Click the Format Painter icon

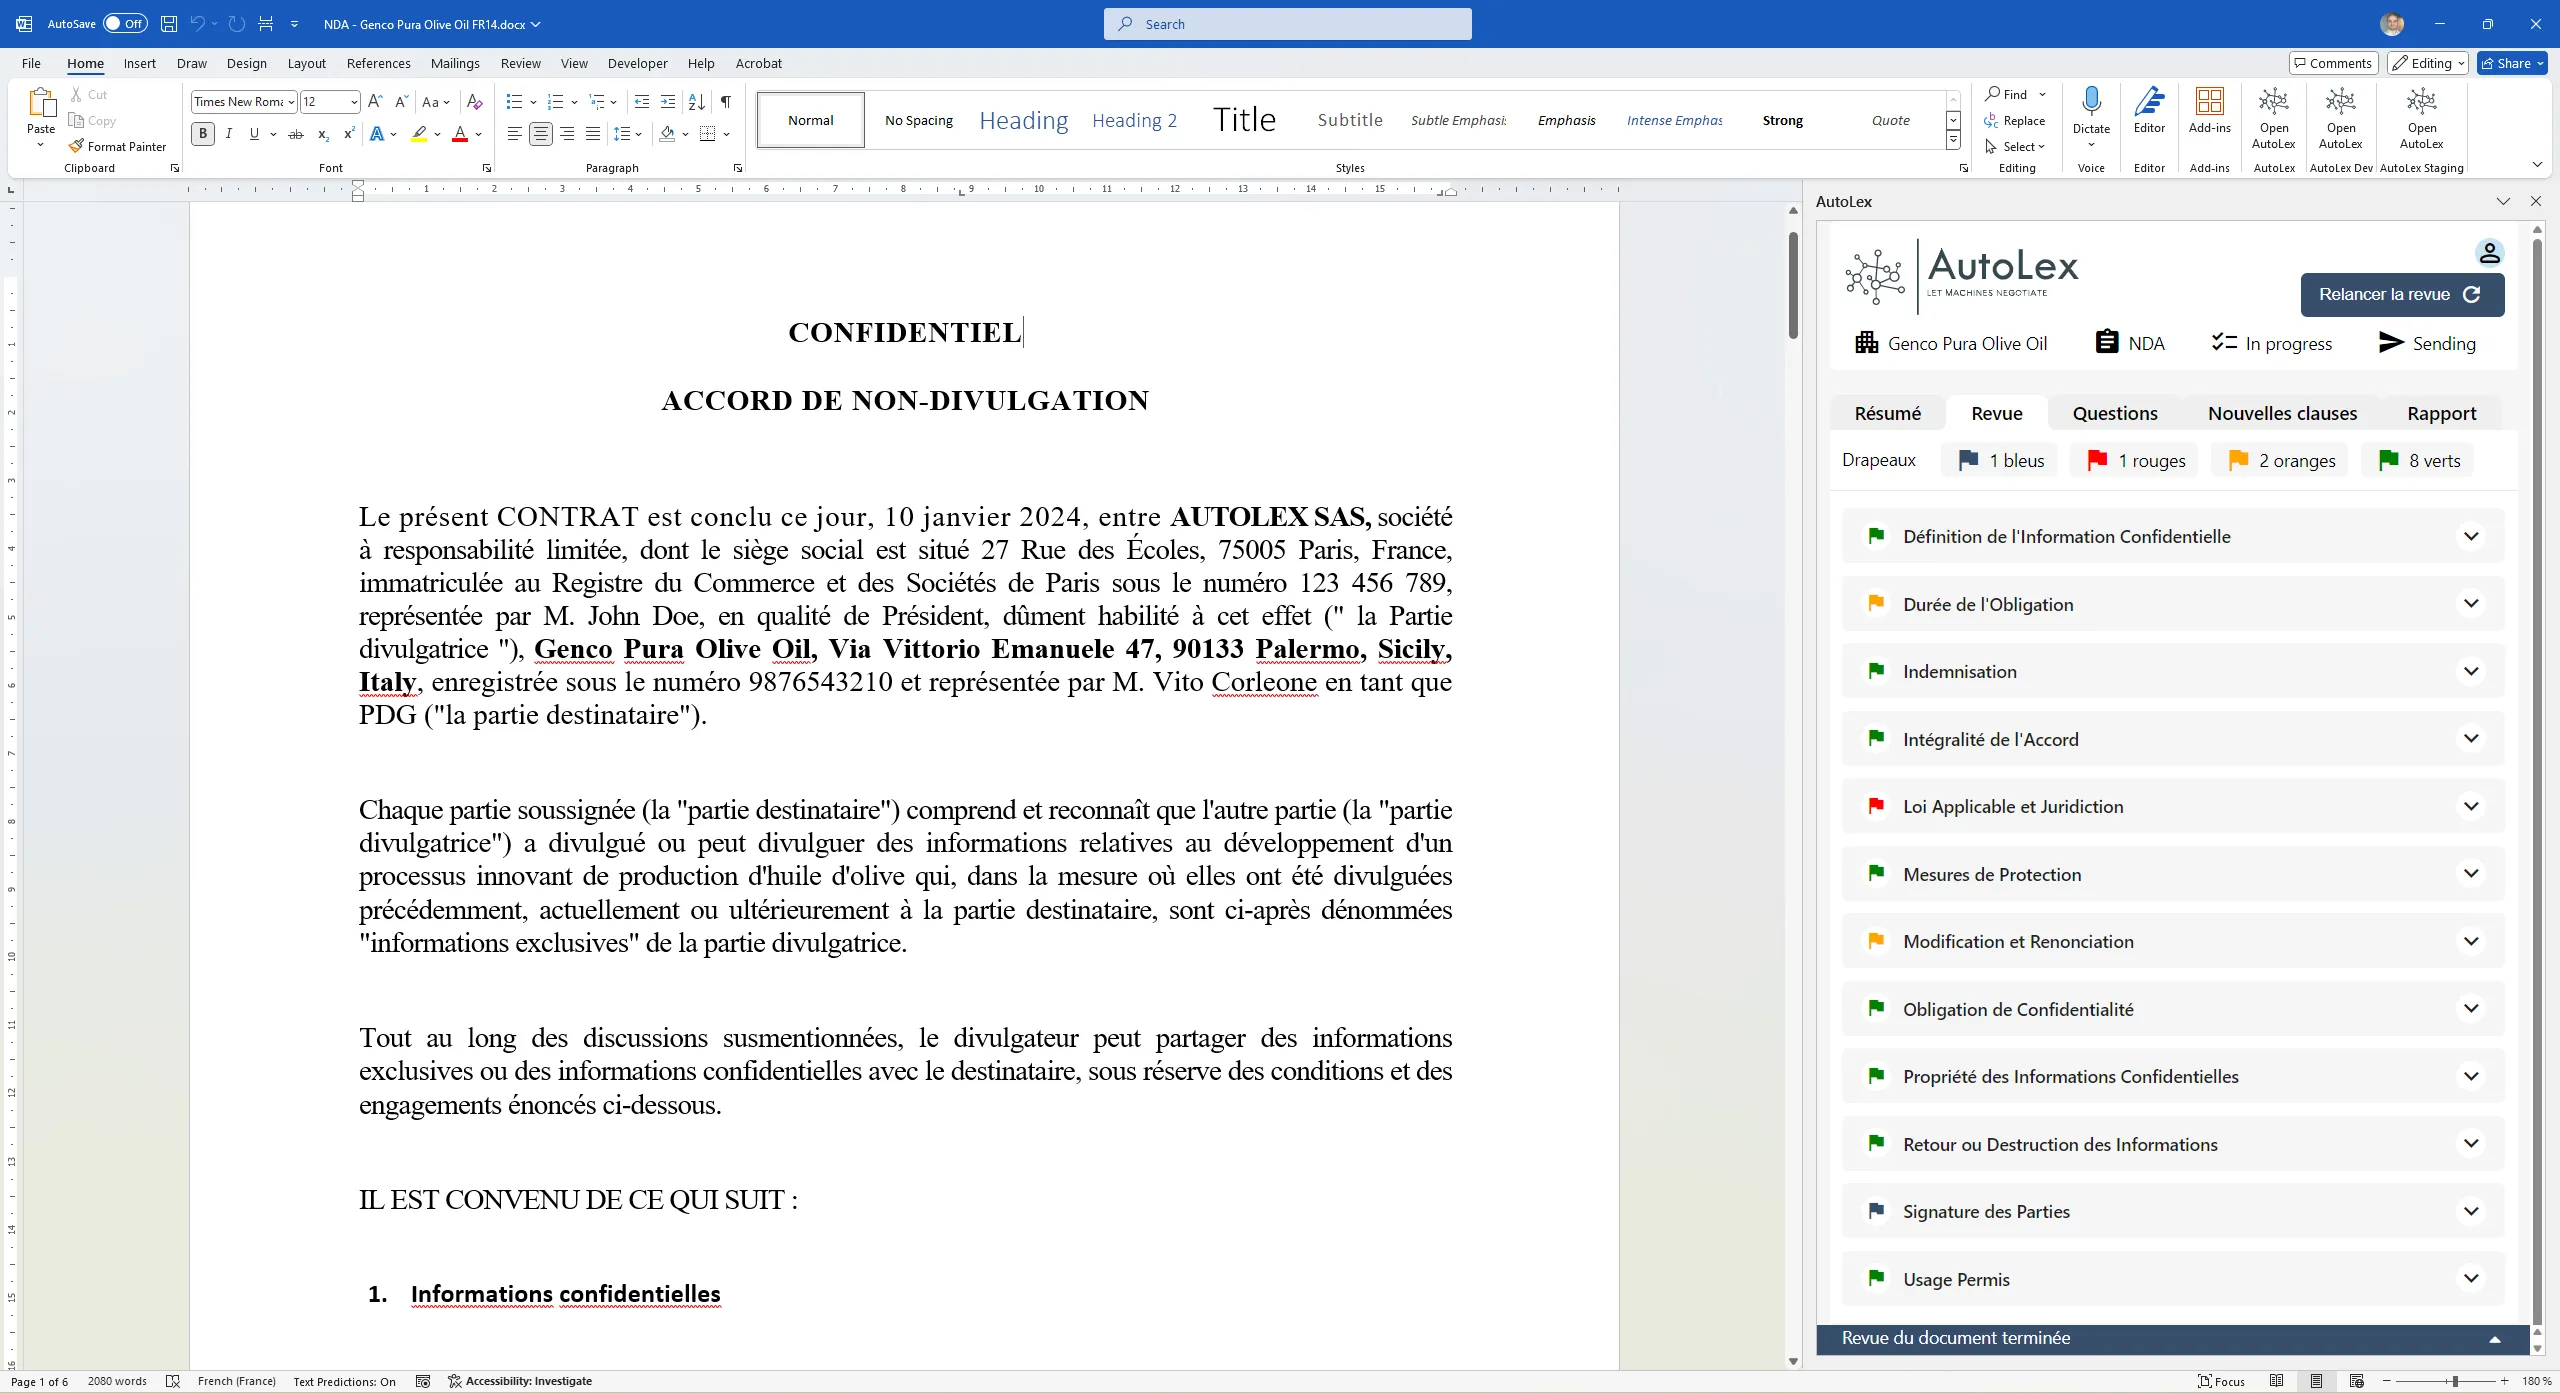76,146
